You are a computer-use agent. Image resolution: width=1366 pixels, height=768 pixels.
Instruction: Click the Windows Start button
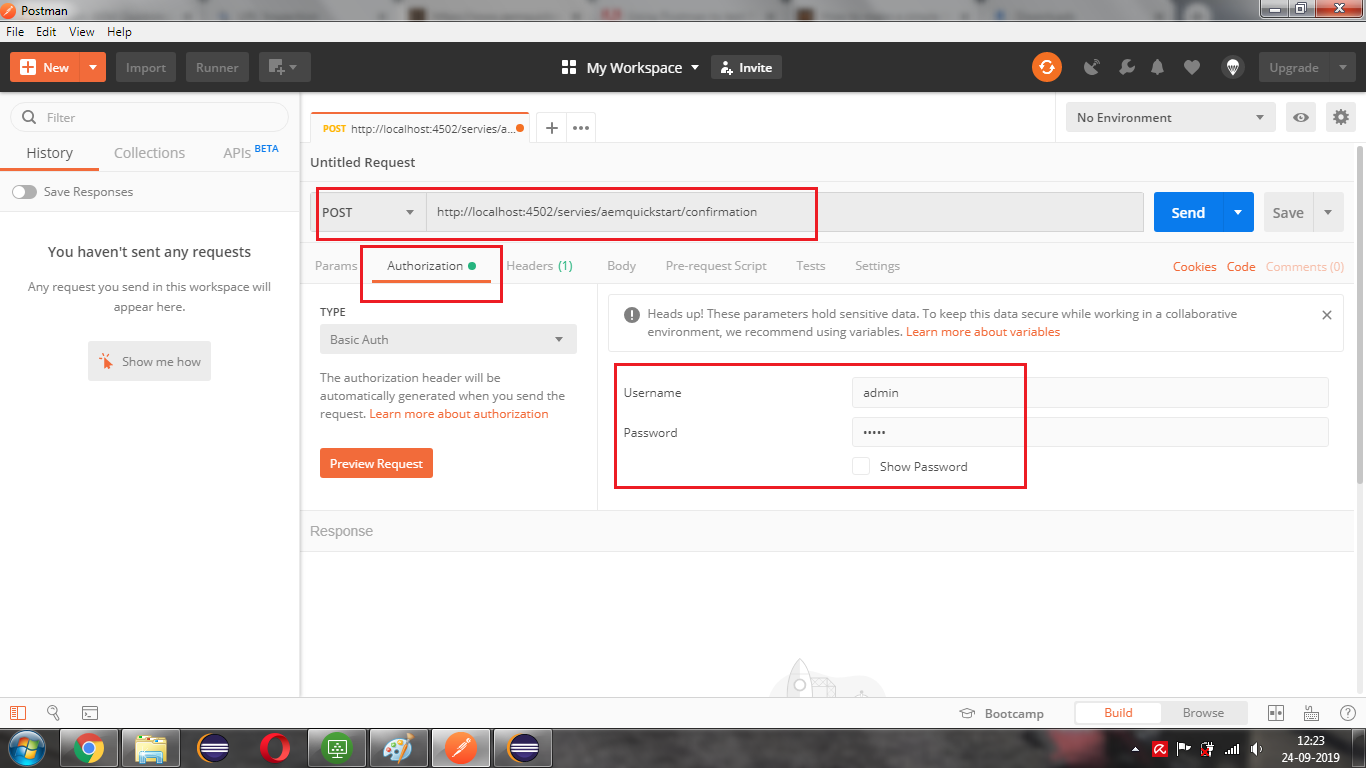click(x=26, y=748)
